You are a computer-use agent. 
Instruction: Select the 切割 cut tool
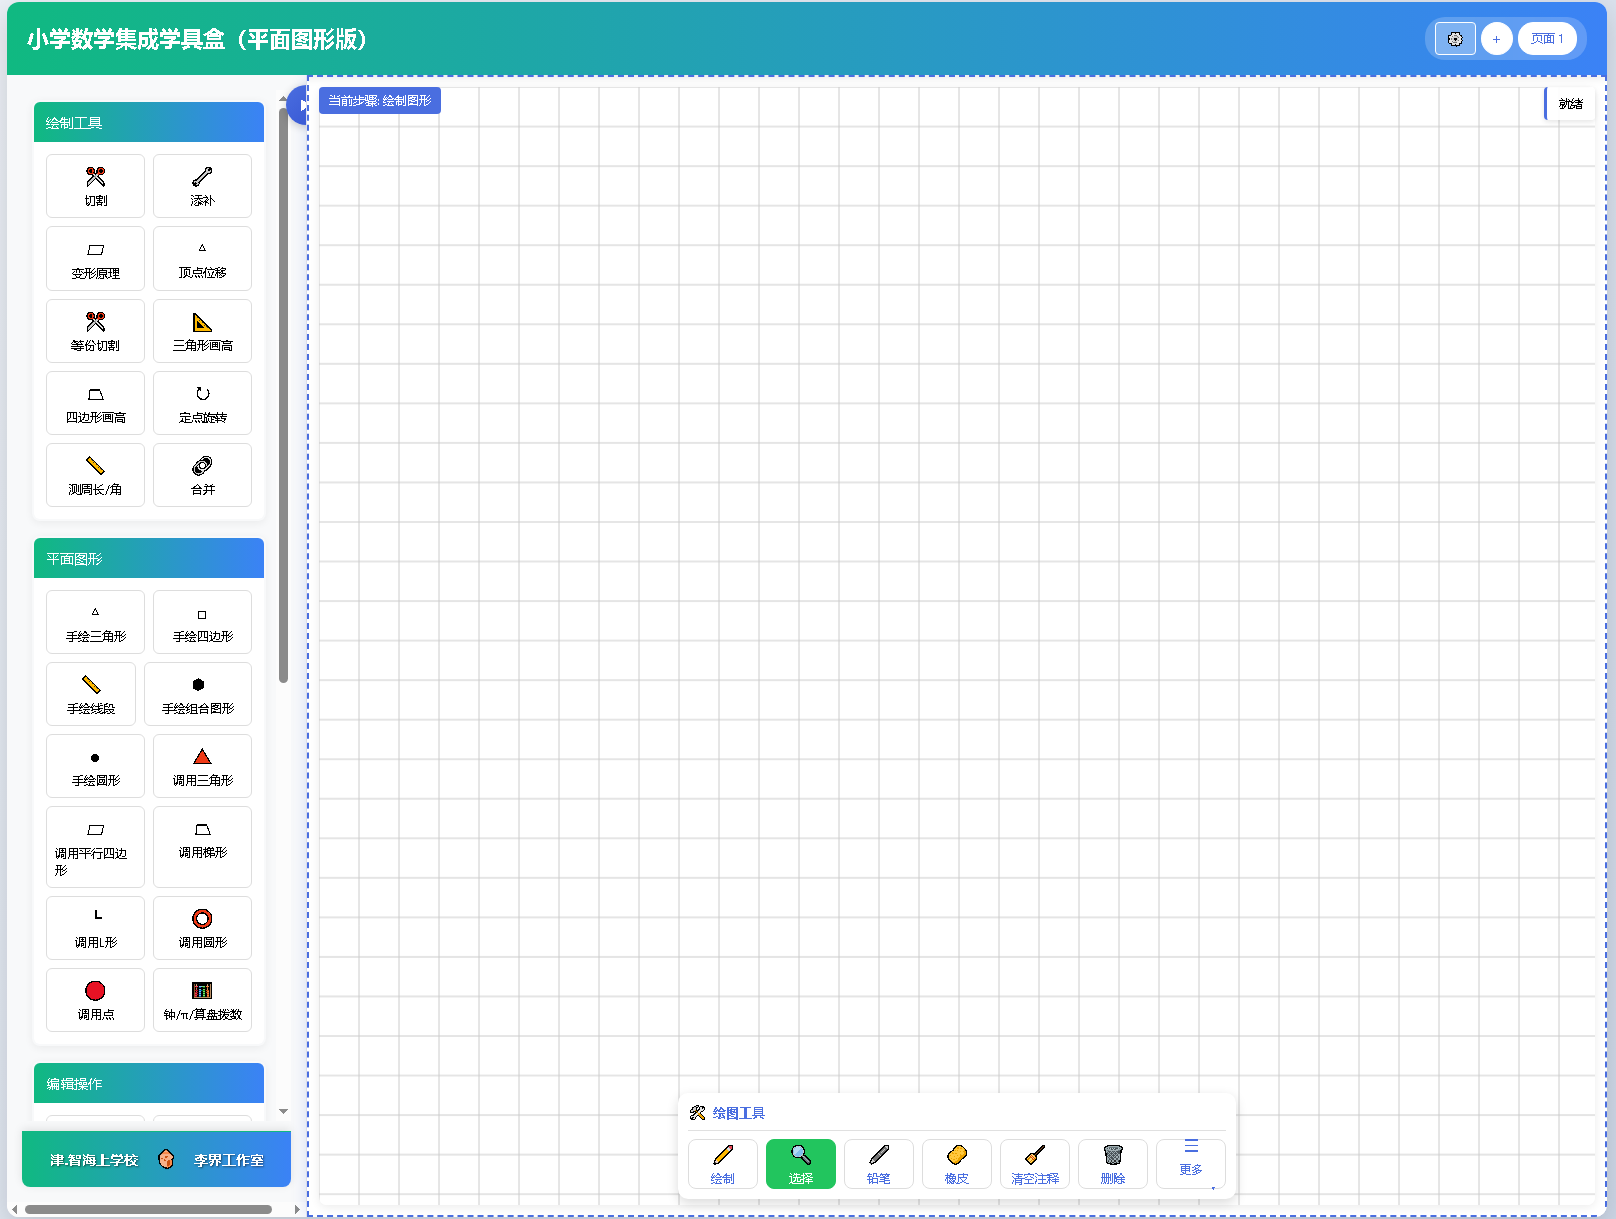95,186
